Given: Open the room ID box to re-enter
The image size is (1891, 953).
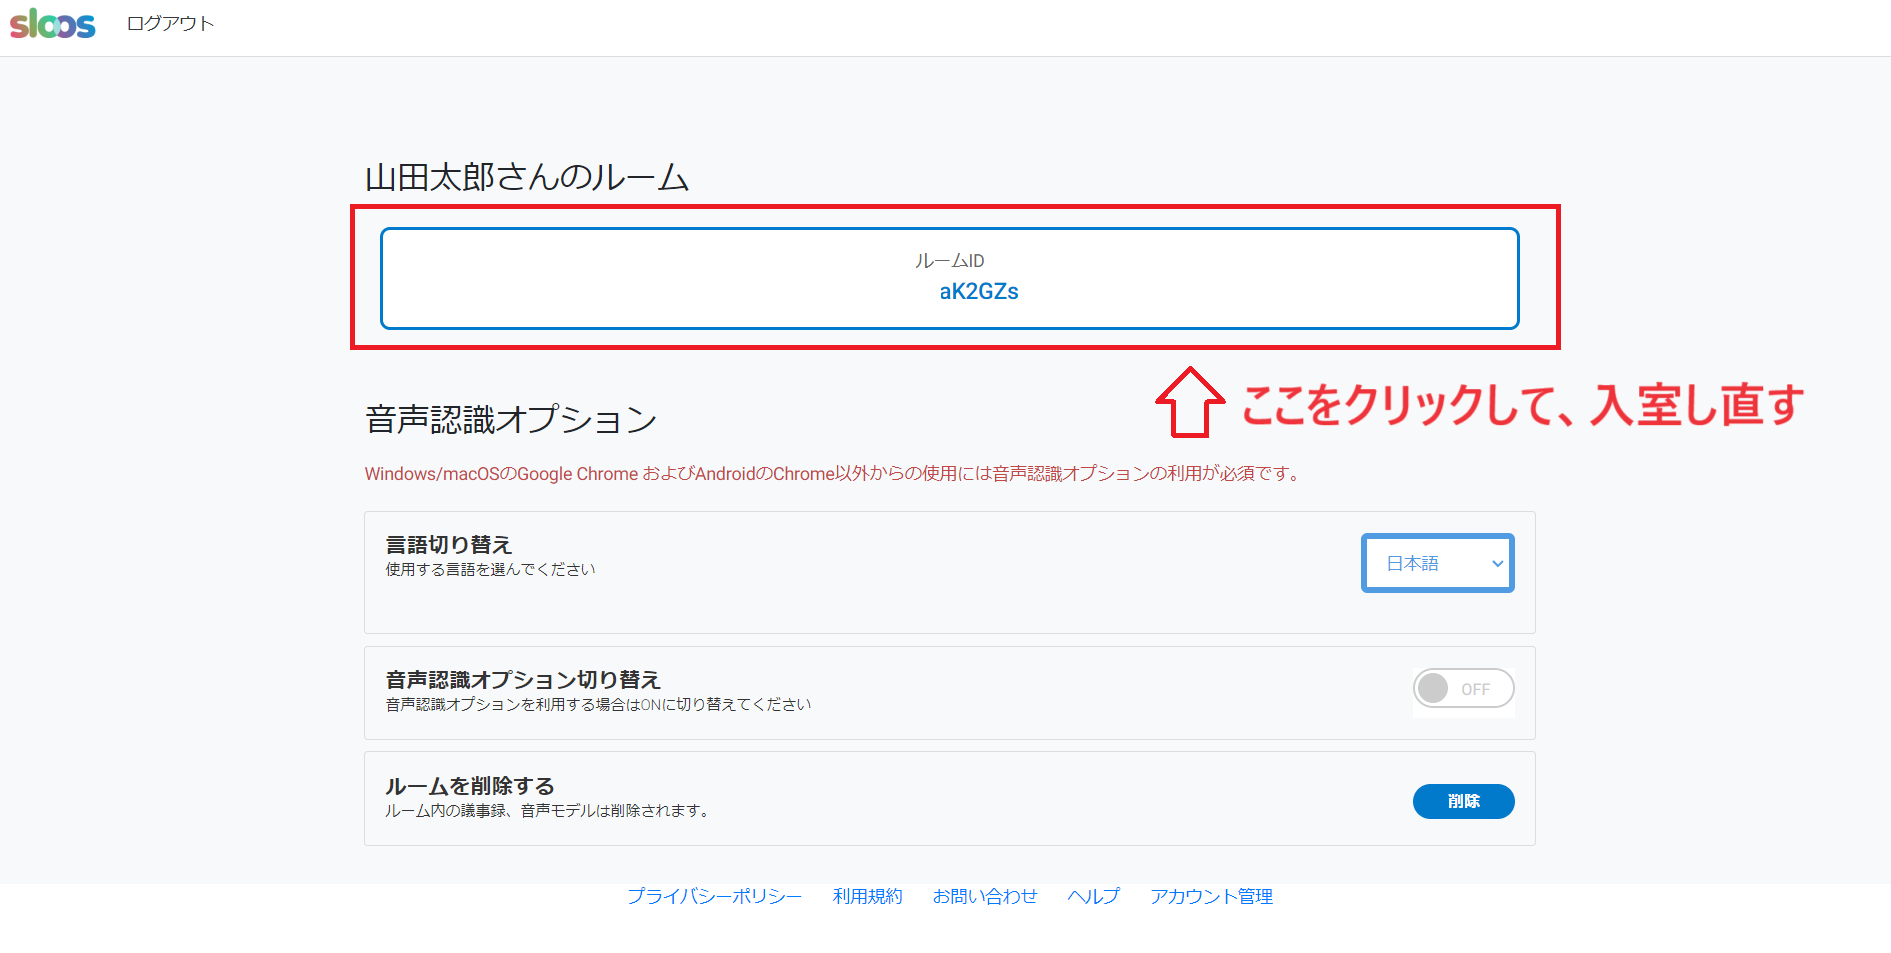Looking at the screenshot, I should (x=949, y=278).
